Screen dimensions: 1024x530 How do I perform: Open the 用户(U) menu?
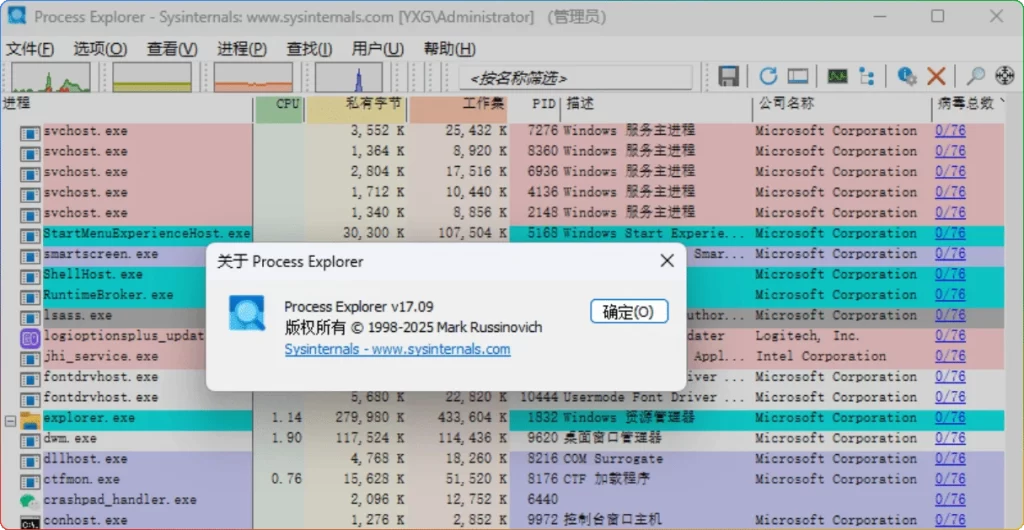pyautogui.click(x=377, y=49)
